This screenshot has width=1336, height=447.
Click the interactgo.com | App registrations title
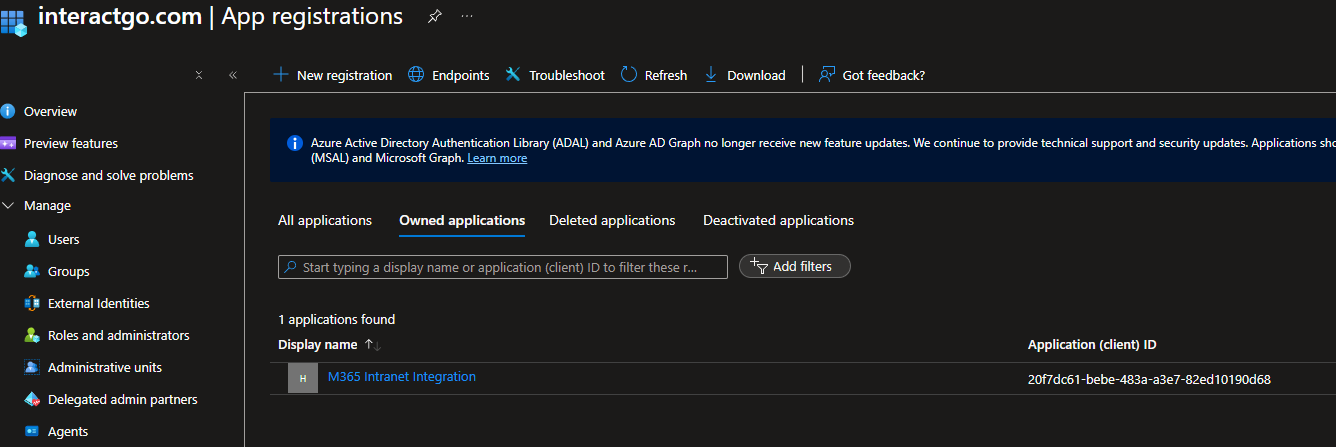(x=220, y=17)
